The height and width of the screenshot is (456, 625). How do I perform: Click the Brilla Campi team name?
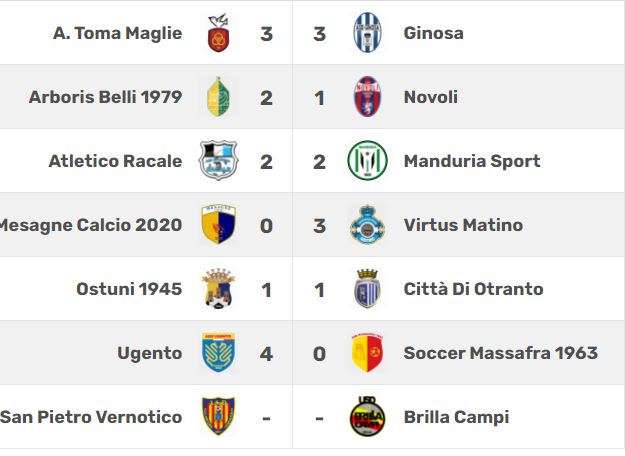(x=456, y=417)
